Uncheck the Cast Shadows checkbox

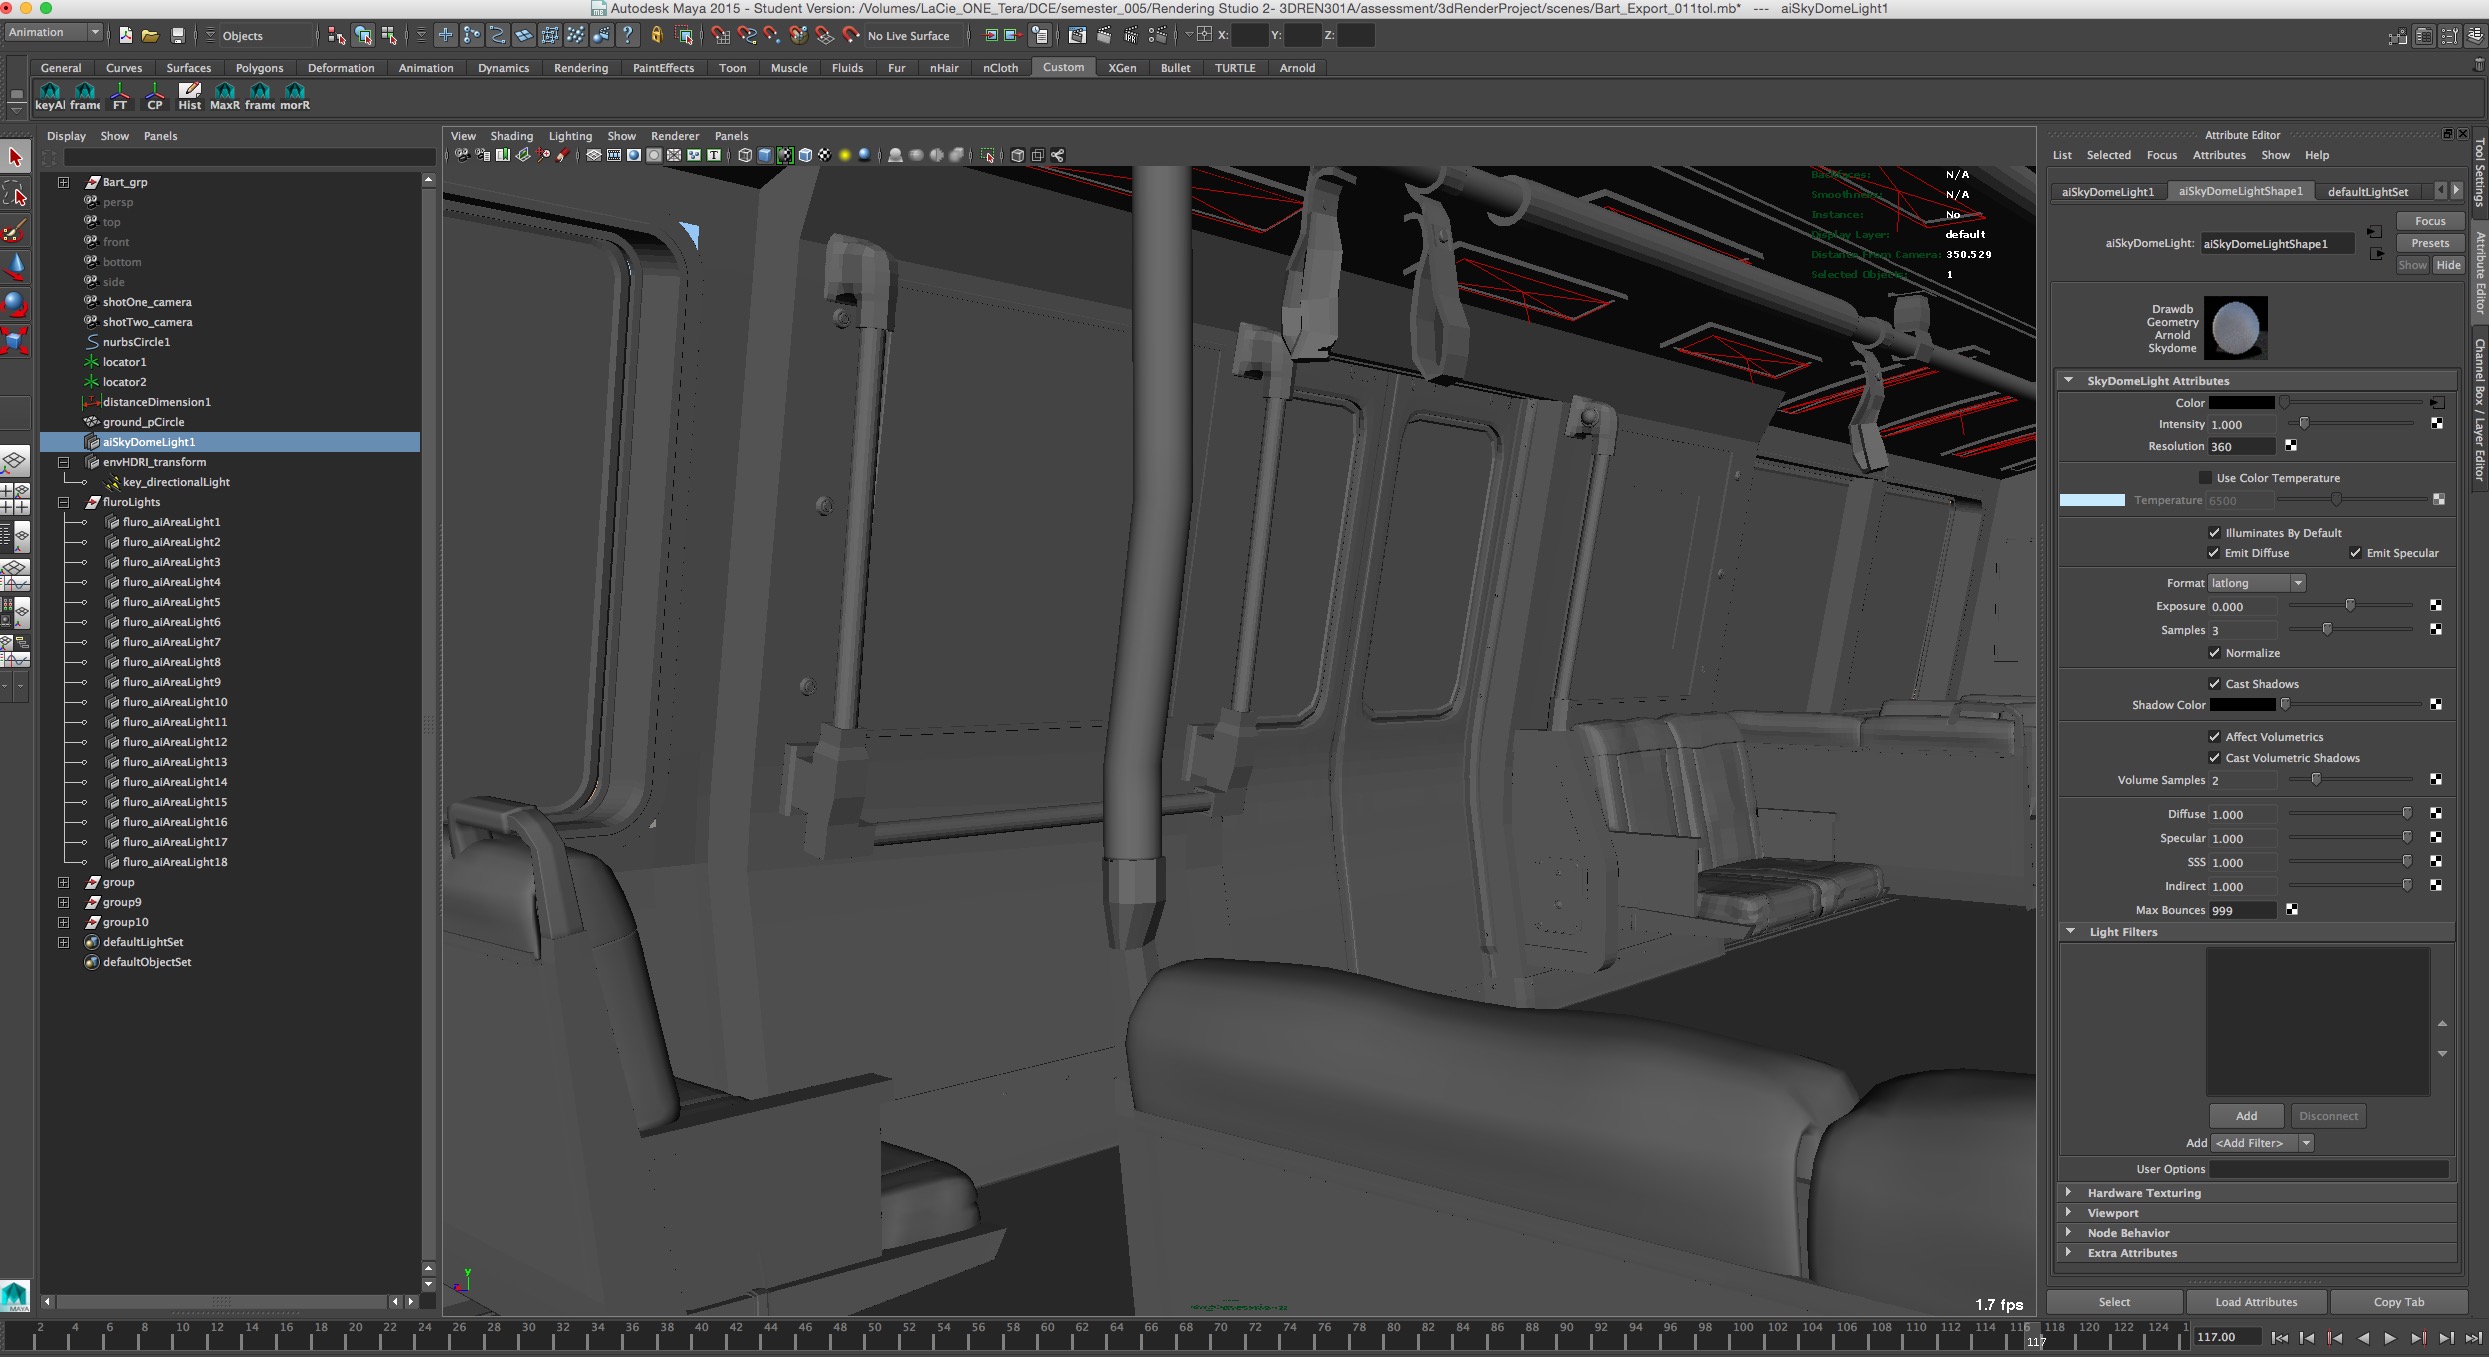pos(2214,684)
